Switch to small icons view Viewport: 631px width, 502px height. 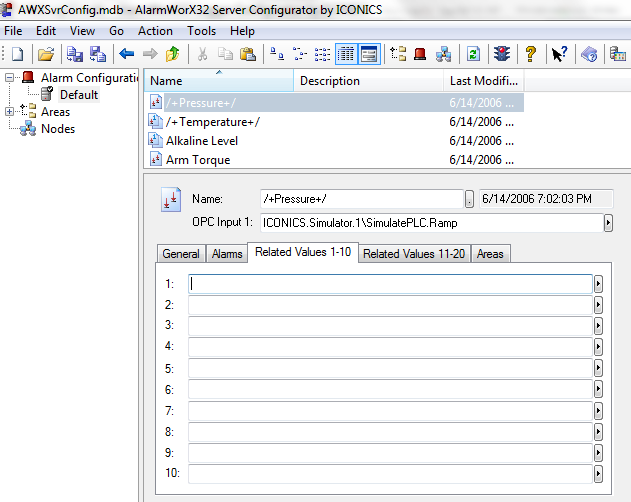pos(299,54)
